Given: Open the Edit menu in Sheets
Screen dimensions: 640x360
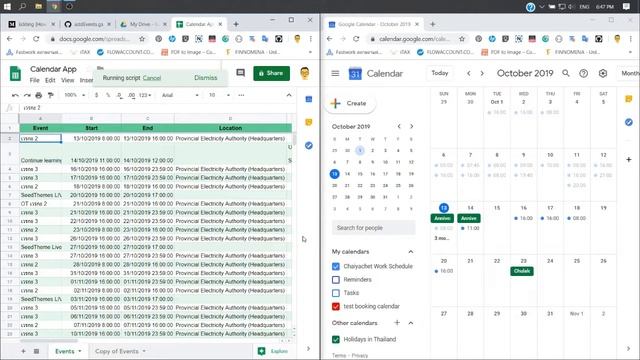Looking at the screenshot, I should (x=50, y=80).
